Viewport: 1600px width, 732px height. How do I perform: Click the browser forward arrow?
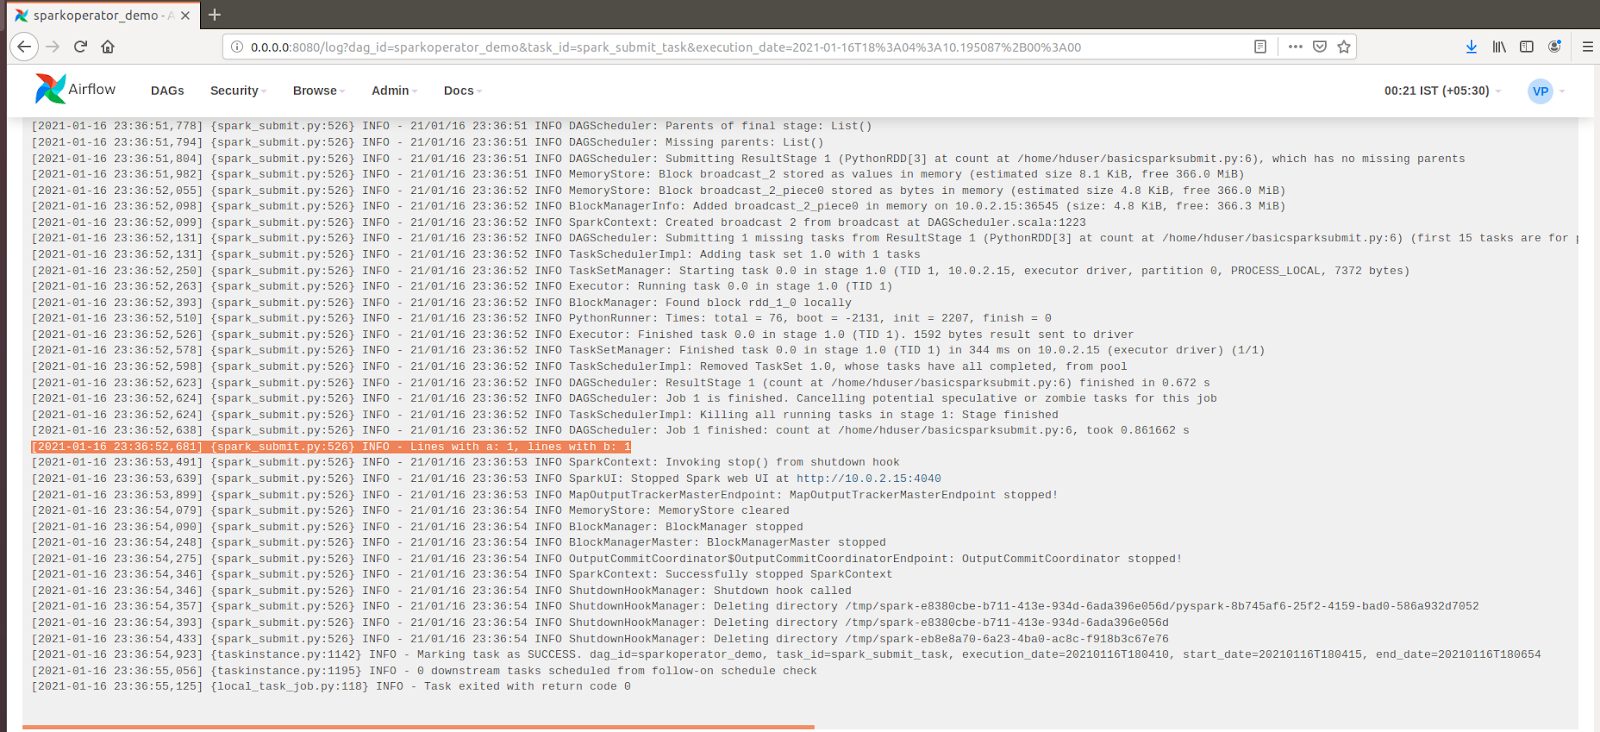click(x=53, y=46)
